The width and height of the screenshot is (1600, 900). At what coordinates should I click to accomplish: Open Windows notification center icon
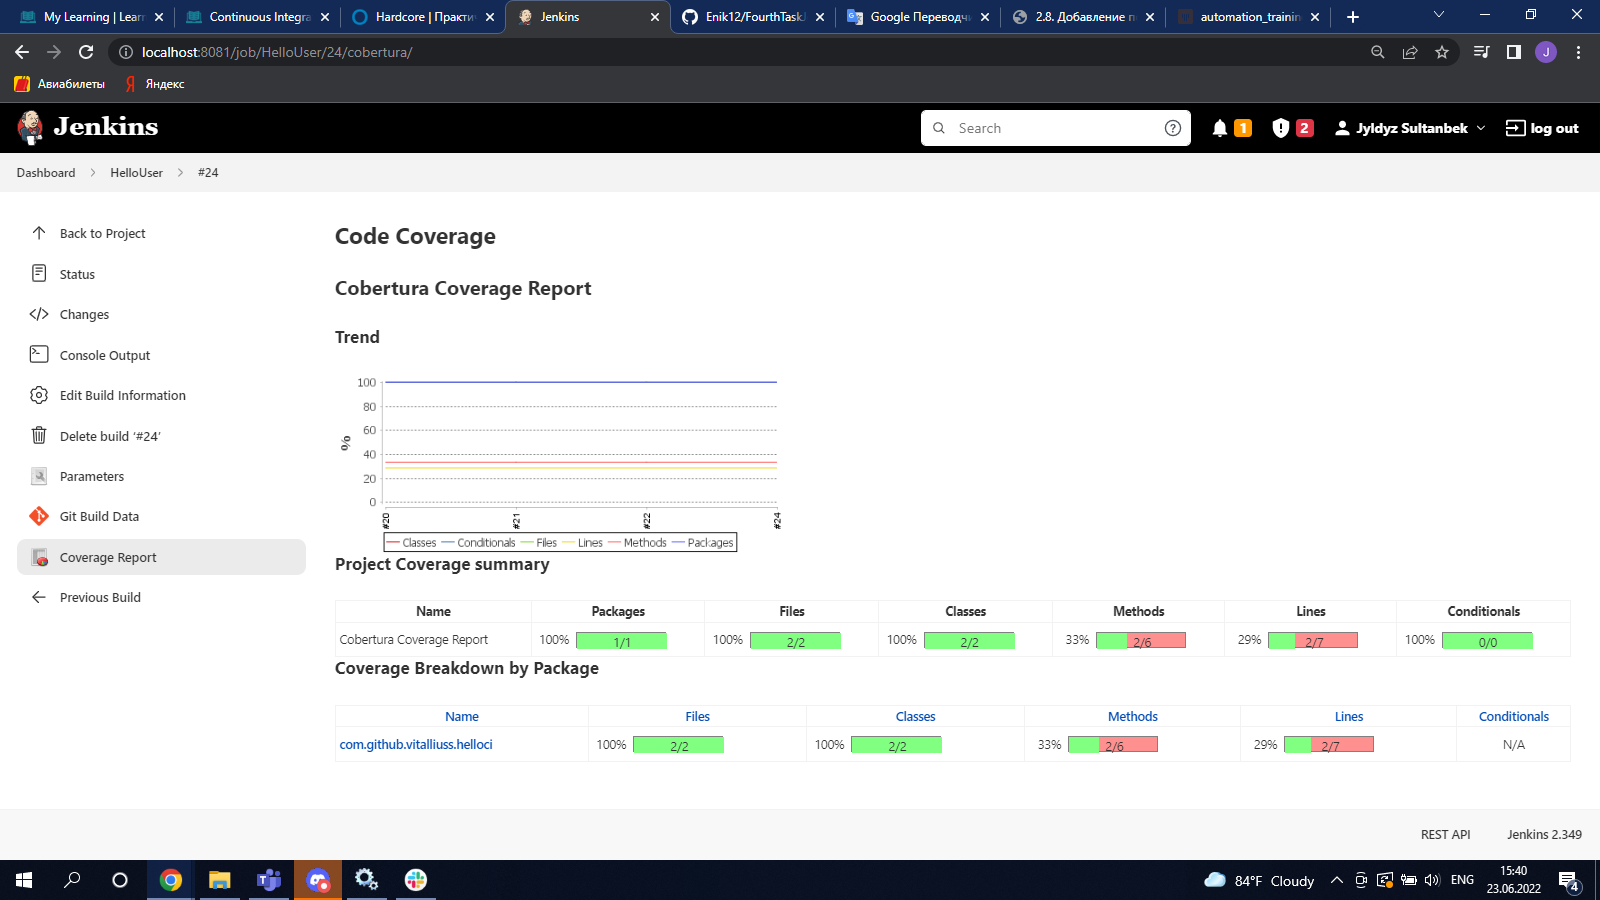pyautogui.click(x=1569, y=881)
